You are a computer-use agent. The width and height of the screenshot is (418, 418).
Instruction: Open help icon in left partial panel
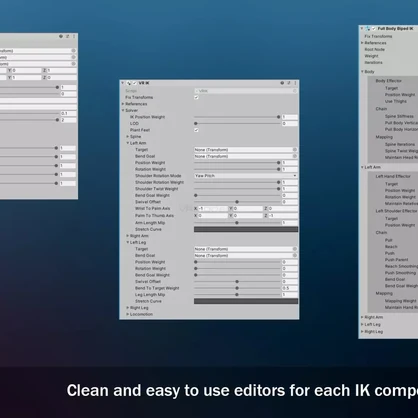[61, 36]
